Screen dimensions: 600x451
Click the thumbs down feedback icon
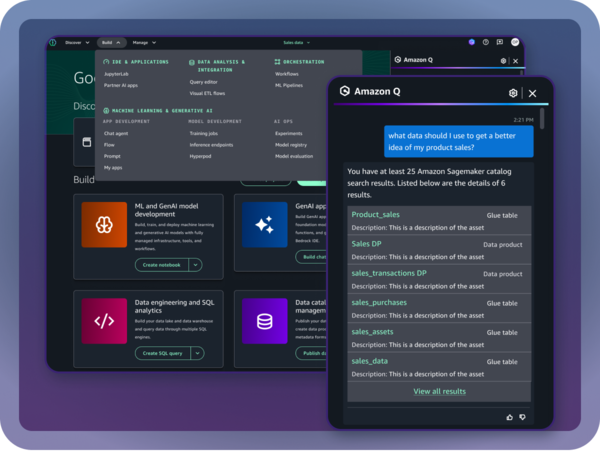[522, 416]
